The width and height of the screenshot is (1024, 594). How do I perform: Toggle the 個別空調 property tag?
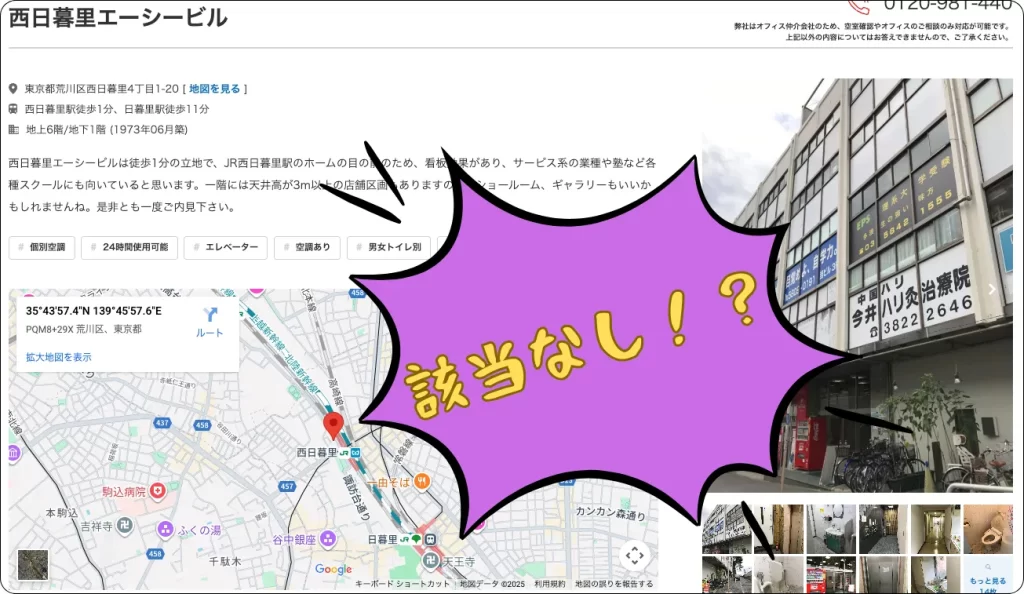coord(42,247)
